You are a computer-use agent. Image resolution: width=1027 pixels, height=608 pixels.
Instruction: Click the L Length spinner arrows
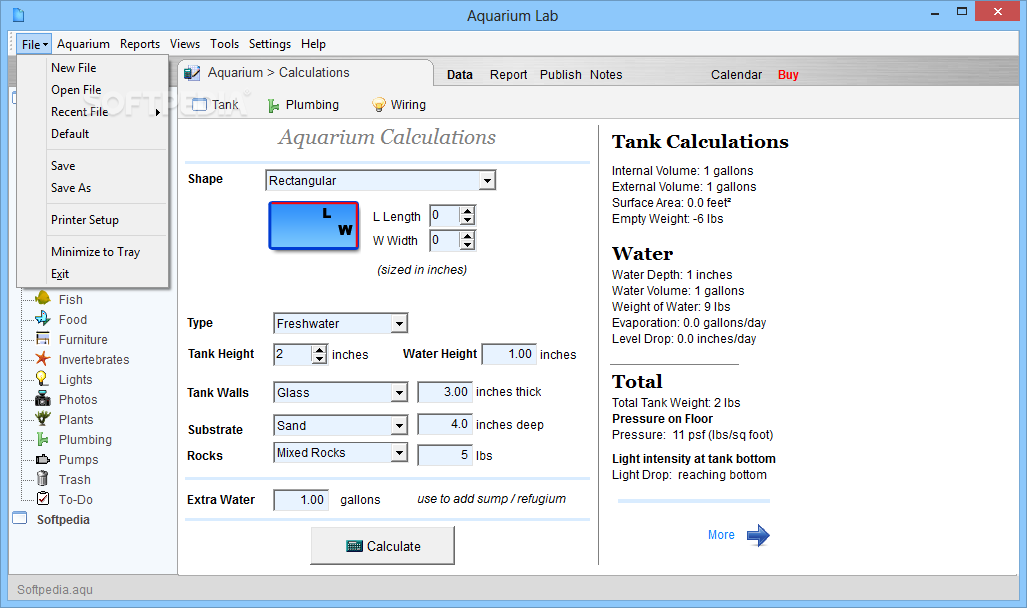click(x=467, y=216)
